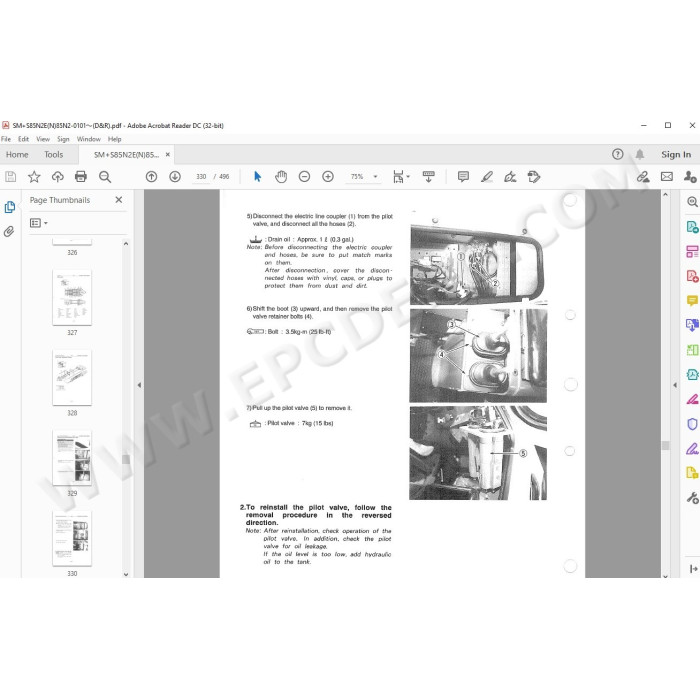Click the Save file icon
The width and height of the screenshot is (700, 700).
(10, 177)
